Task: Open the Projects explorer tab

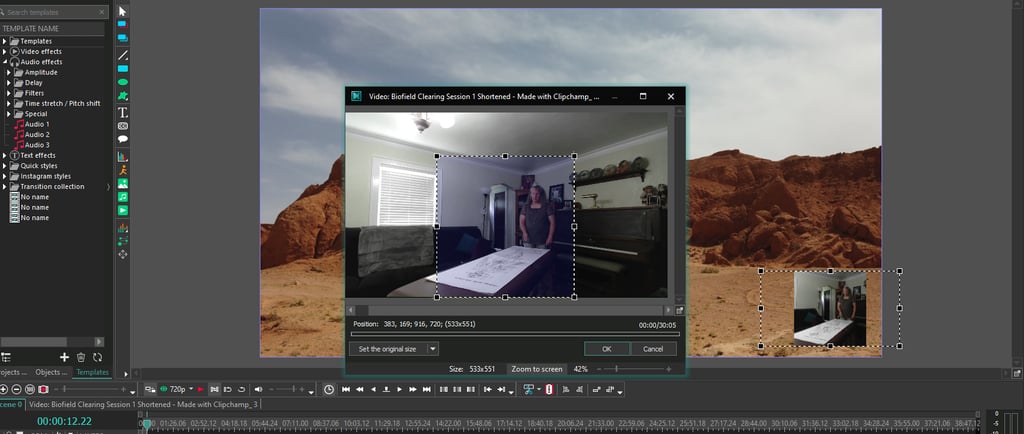Action: click(14, 373)
